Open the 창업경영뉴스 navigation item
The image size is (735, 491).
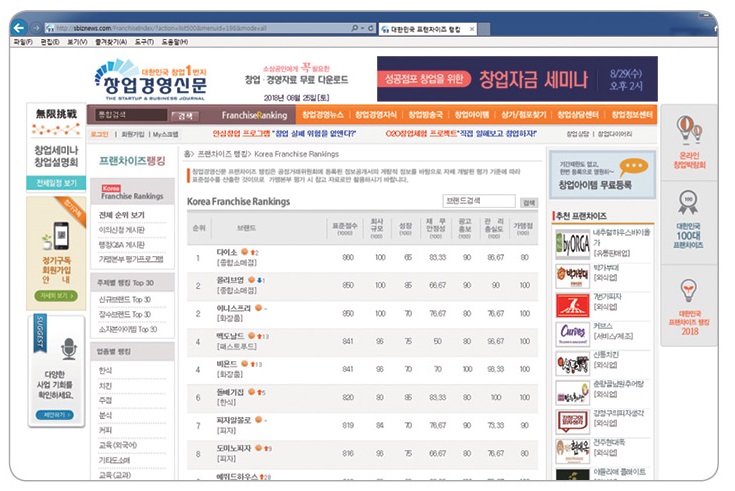coord(322,115)
